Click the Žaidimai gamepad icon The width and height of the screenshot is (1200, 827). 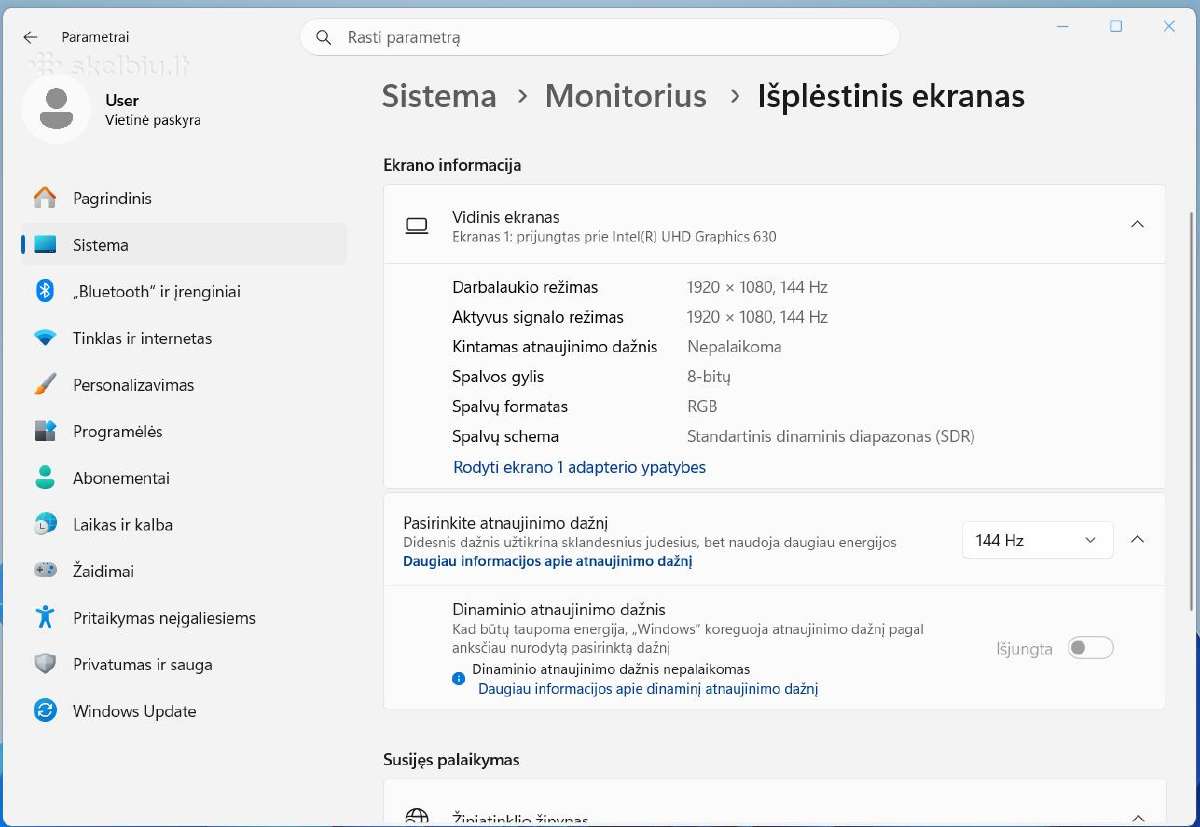click(45, 571)
